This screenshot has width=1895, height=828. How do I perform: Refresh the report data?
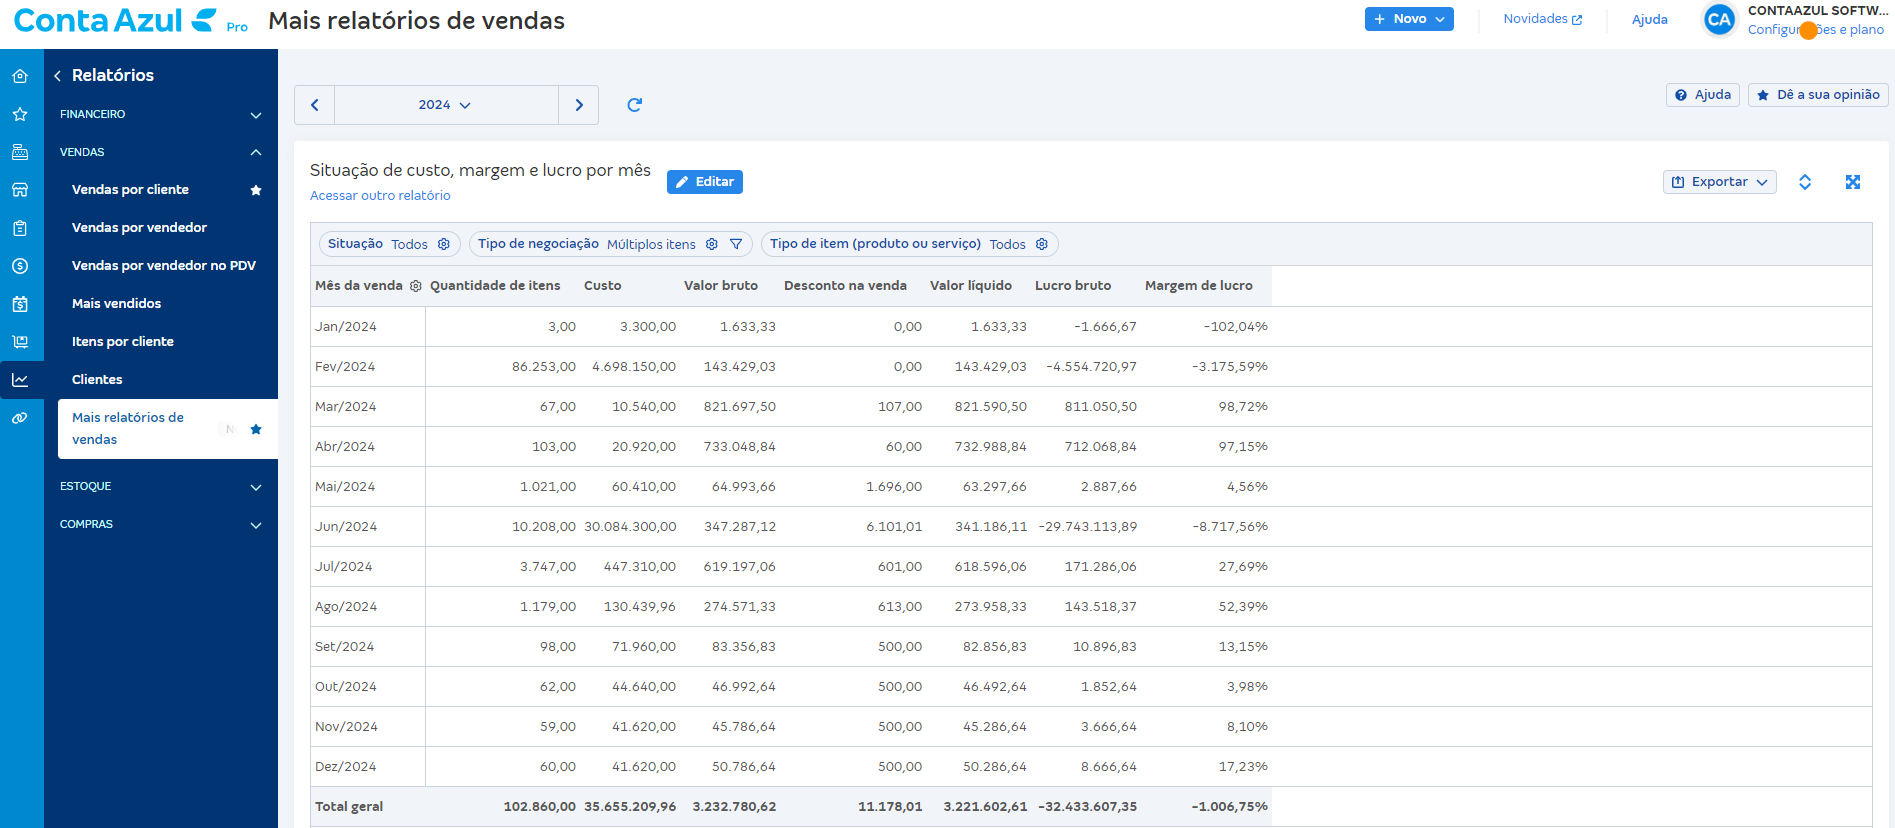(634, 105)
